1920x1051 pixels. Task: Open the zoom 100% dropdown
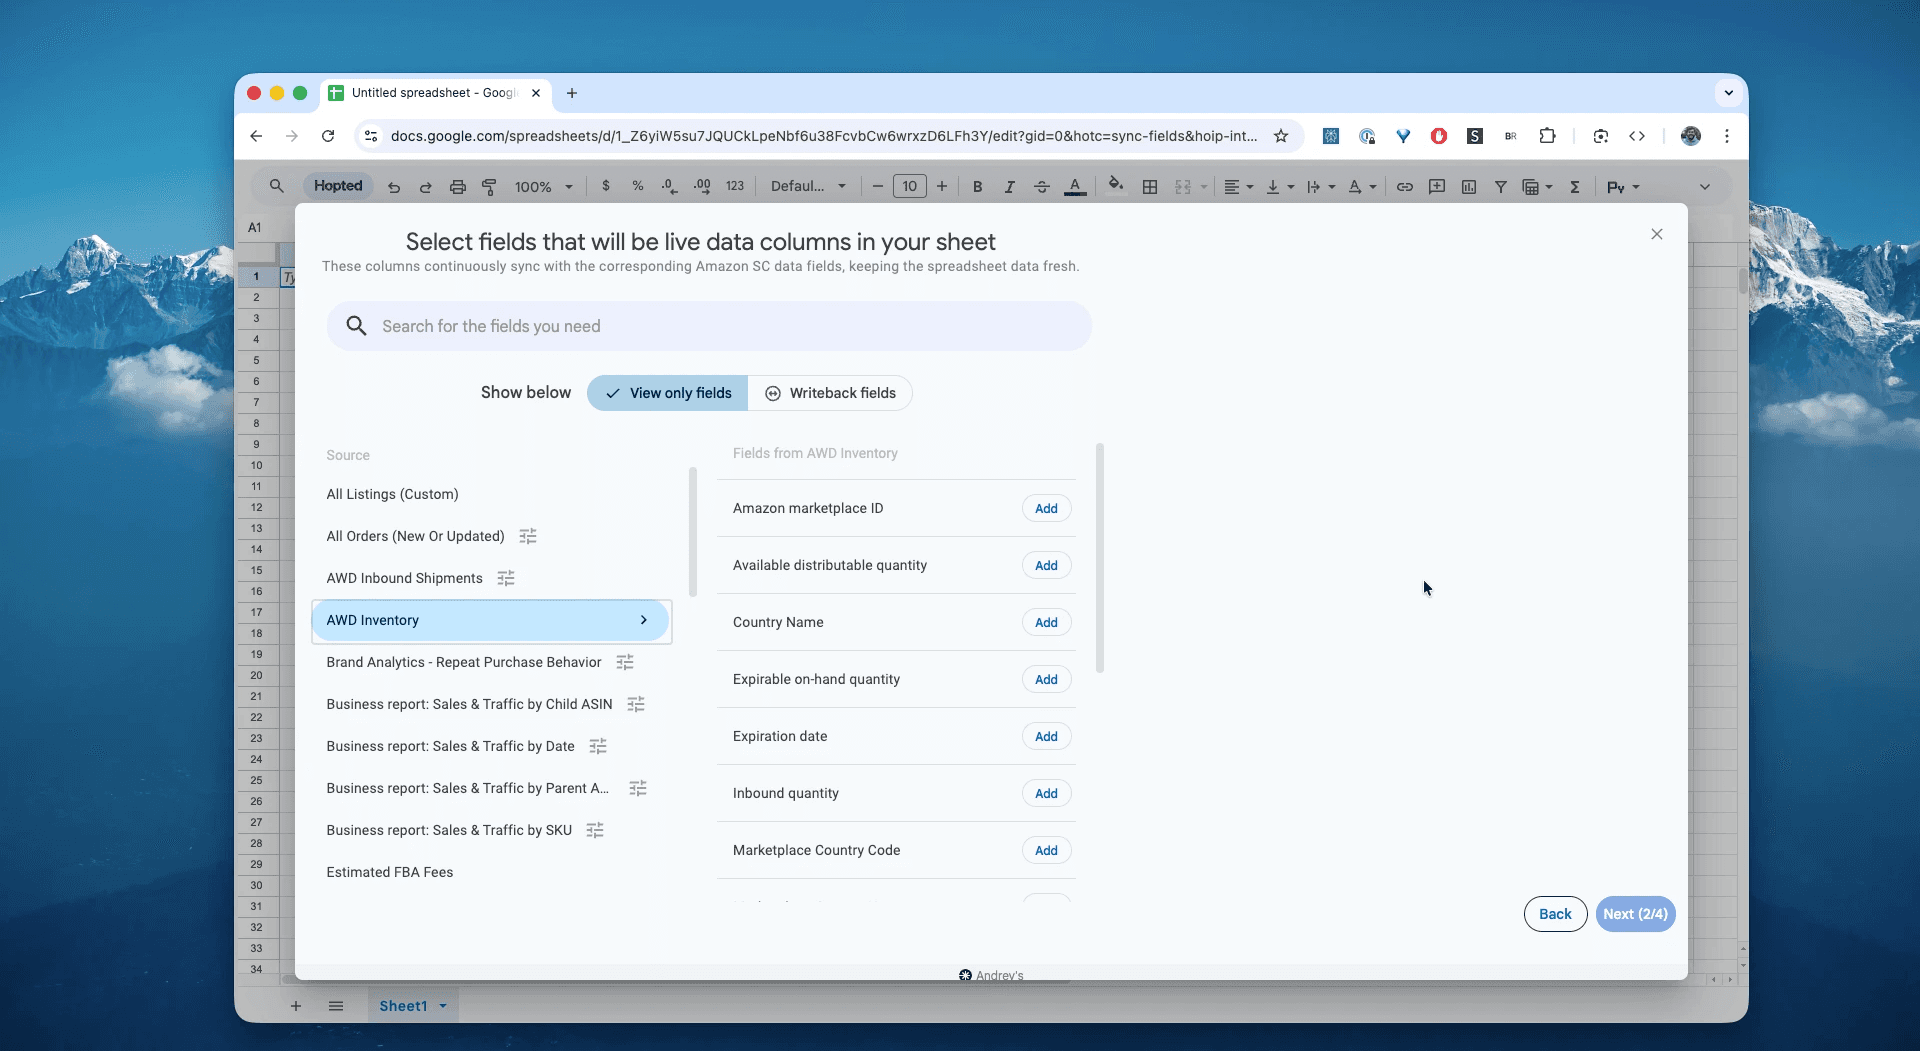pos(543,187)
